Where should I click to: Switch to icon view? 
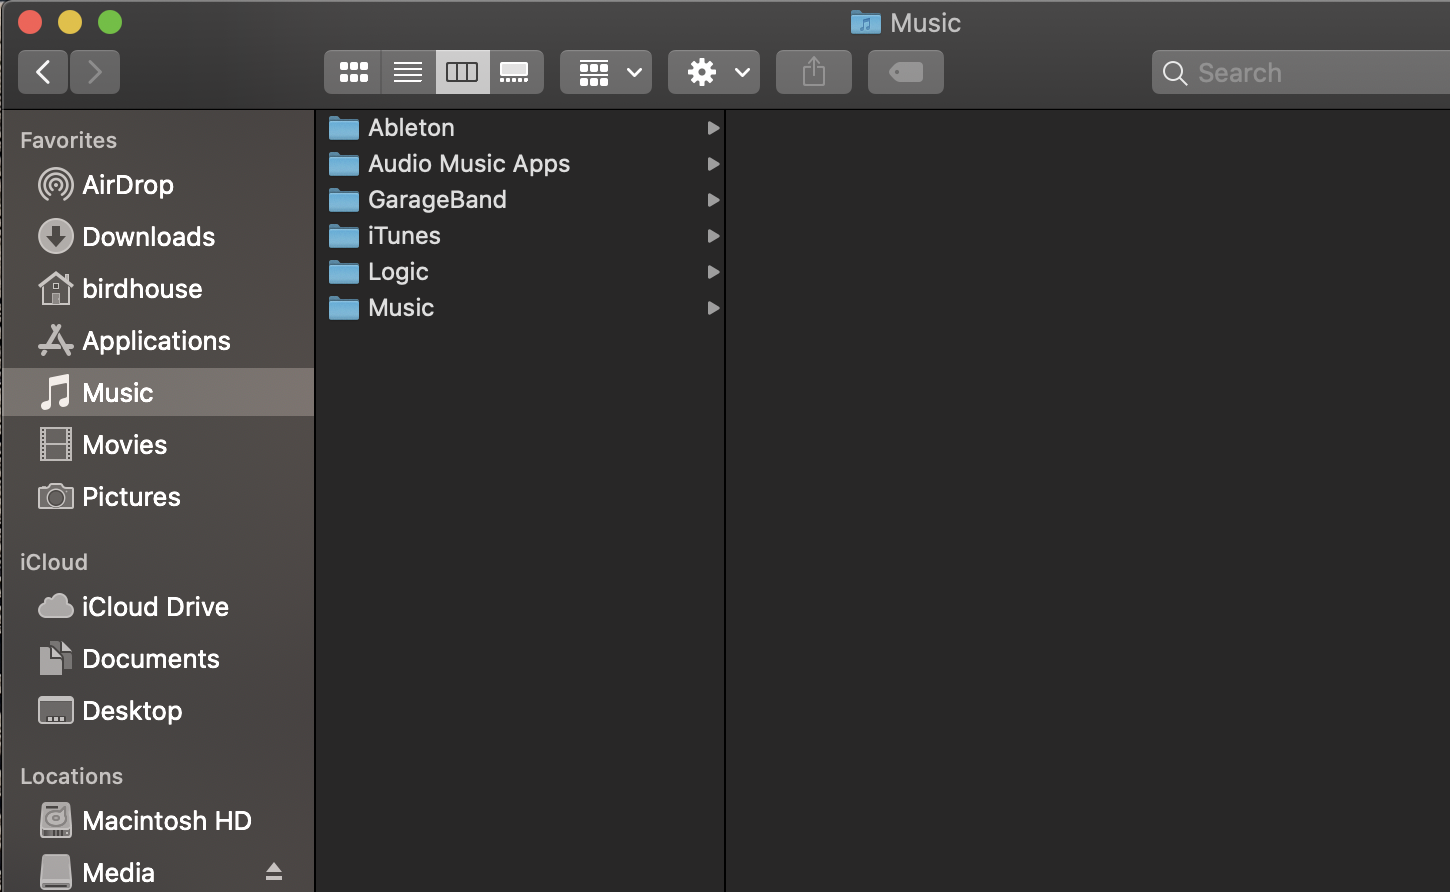tap(353, 72)
